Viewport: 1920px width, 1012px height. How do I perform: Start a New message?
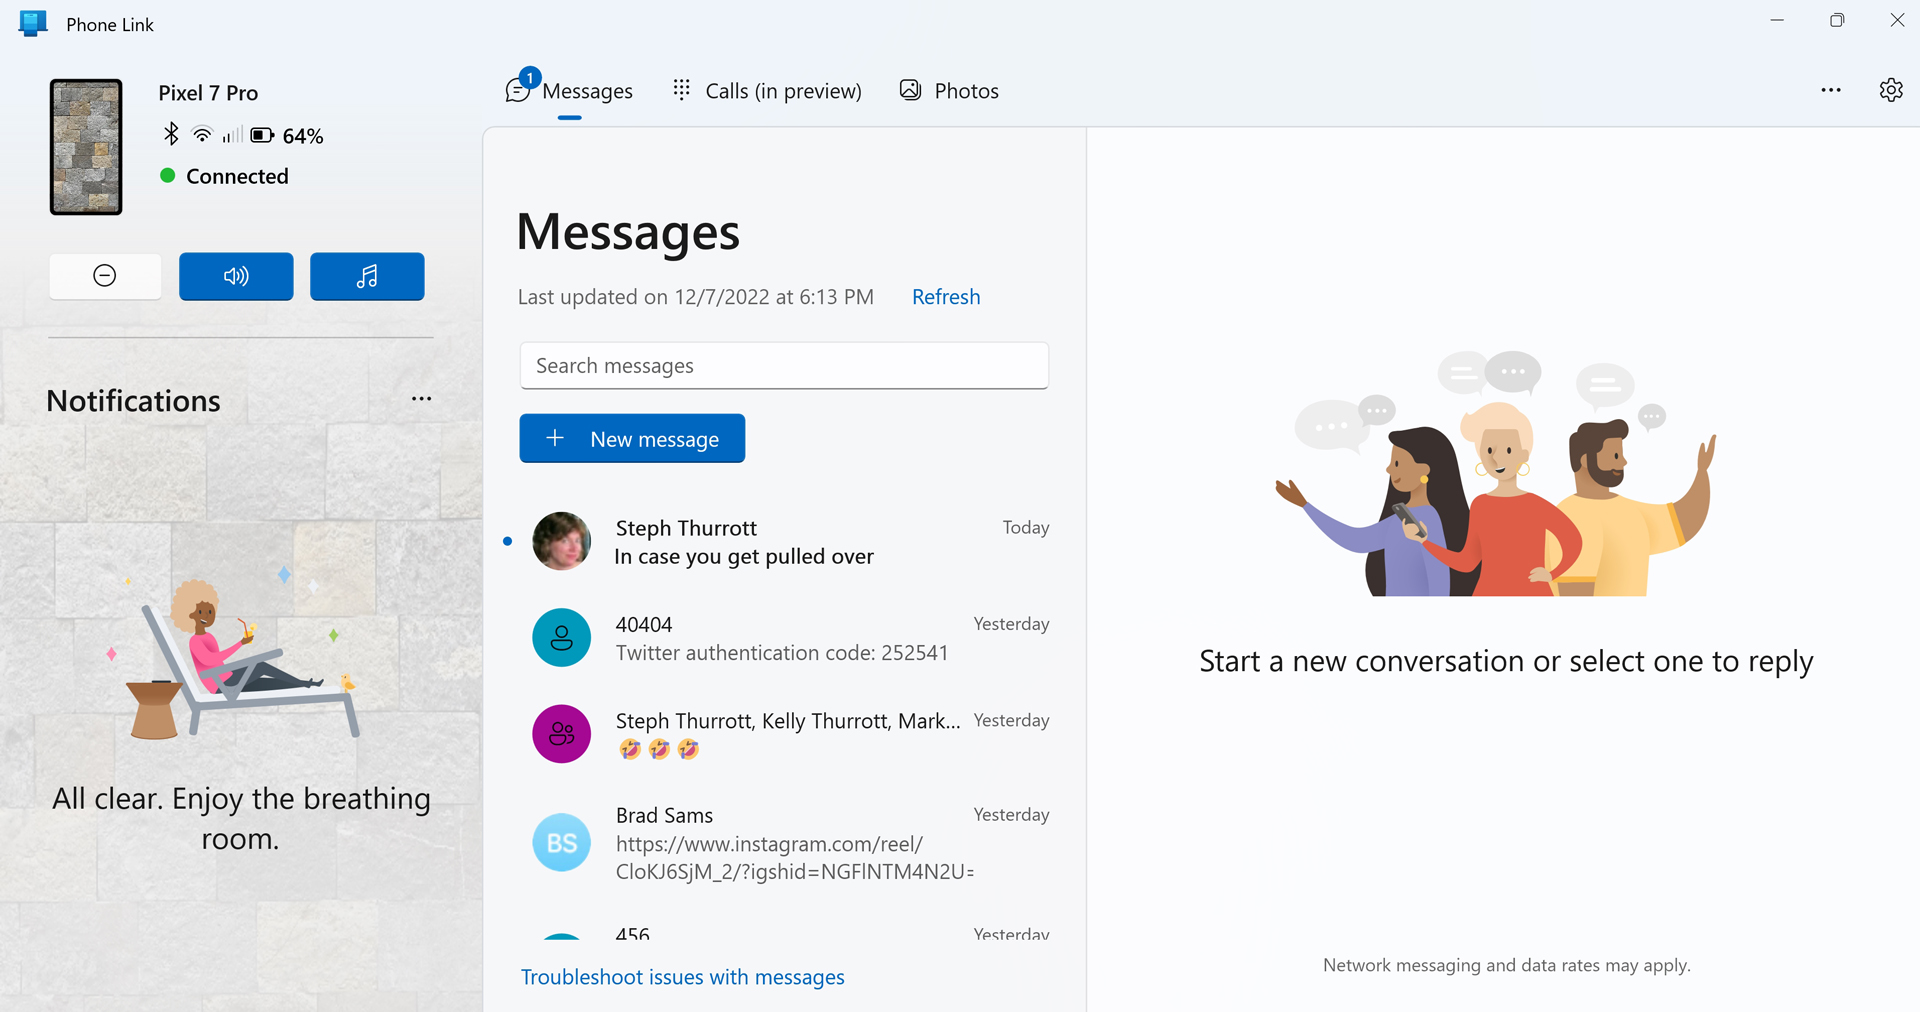[x=632, y=439]
